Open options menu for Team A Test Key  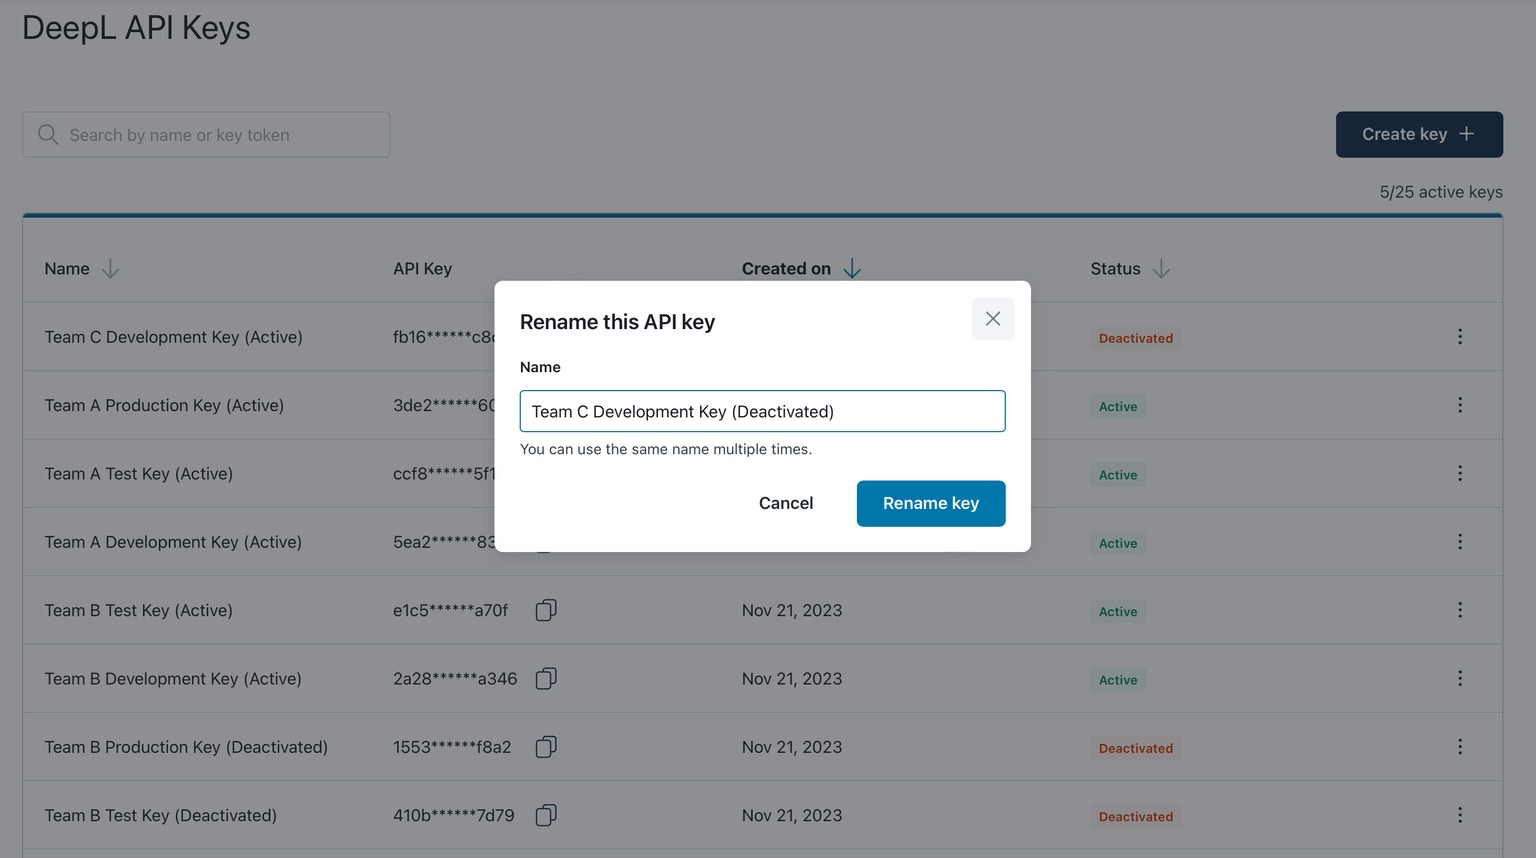1460,473
